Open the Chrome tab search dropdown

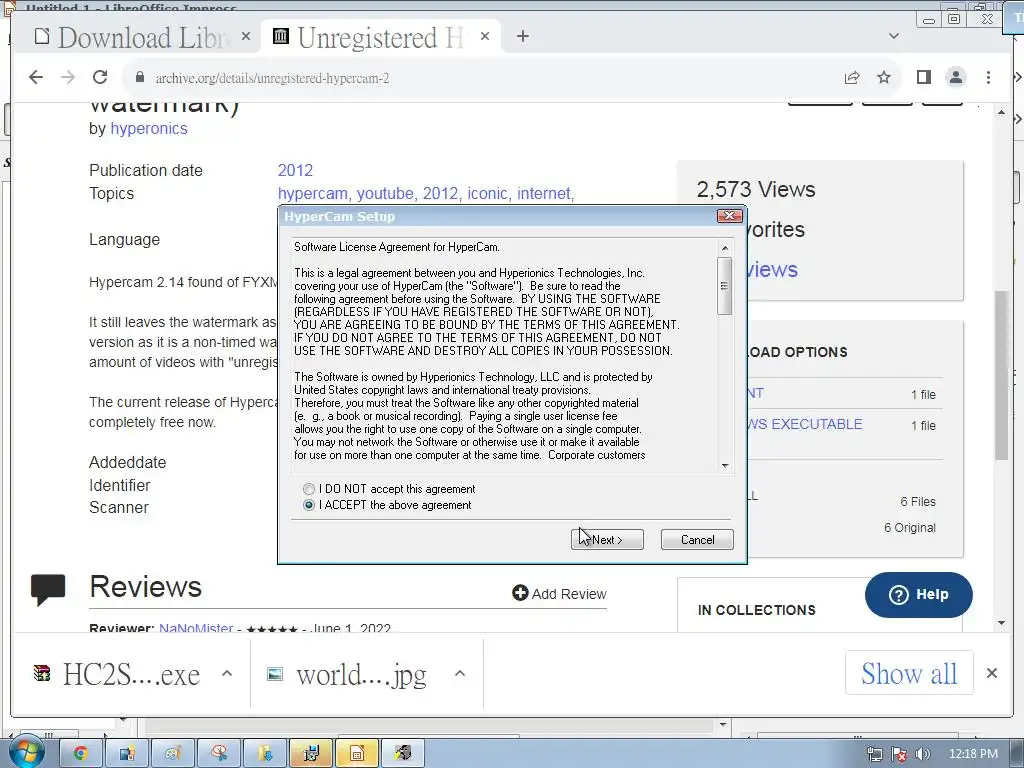click(894, 36)
